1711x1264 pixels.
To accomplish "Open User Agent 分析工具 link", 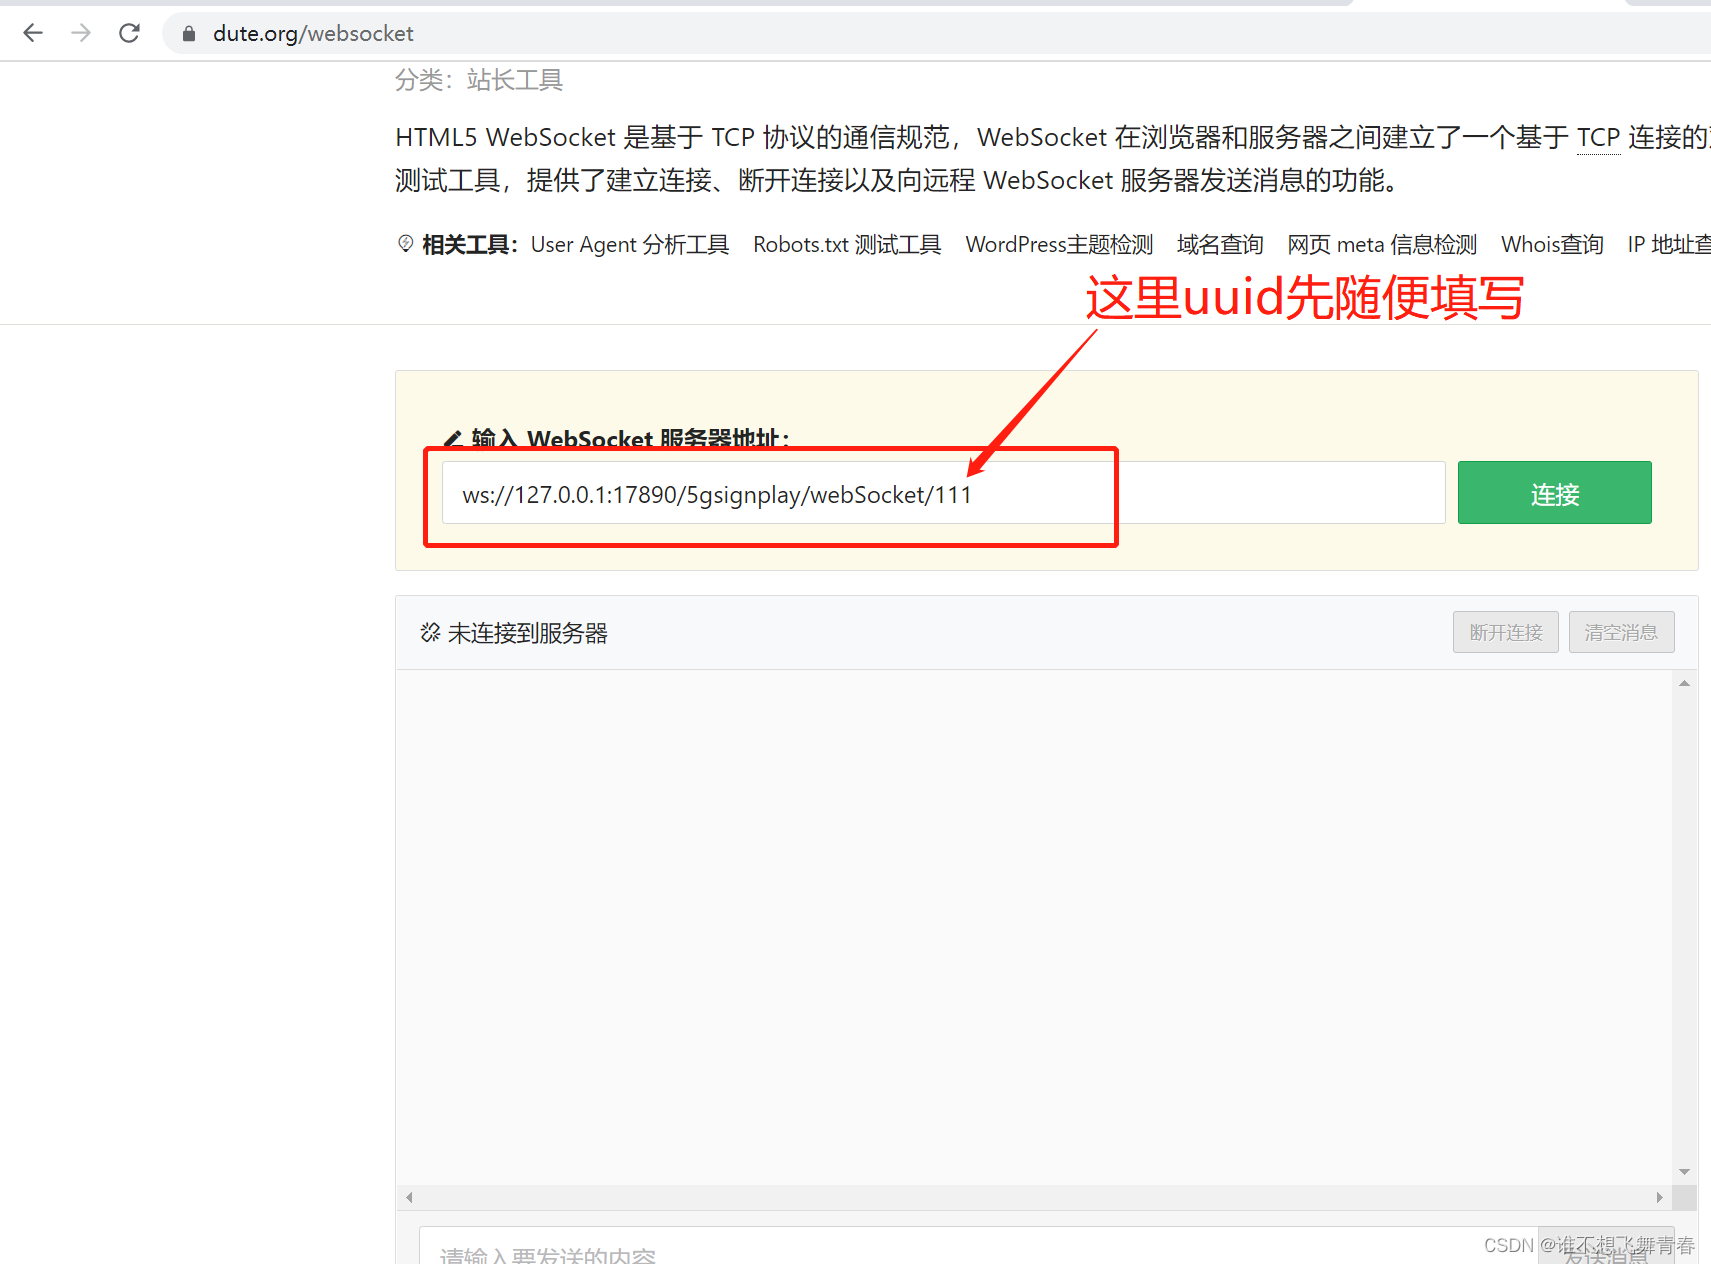I will [630, 245].
